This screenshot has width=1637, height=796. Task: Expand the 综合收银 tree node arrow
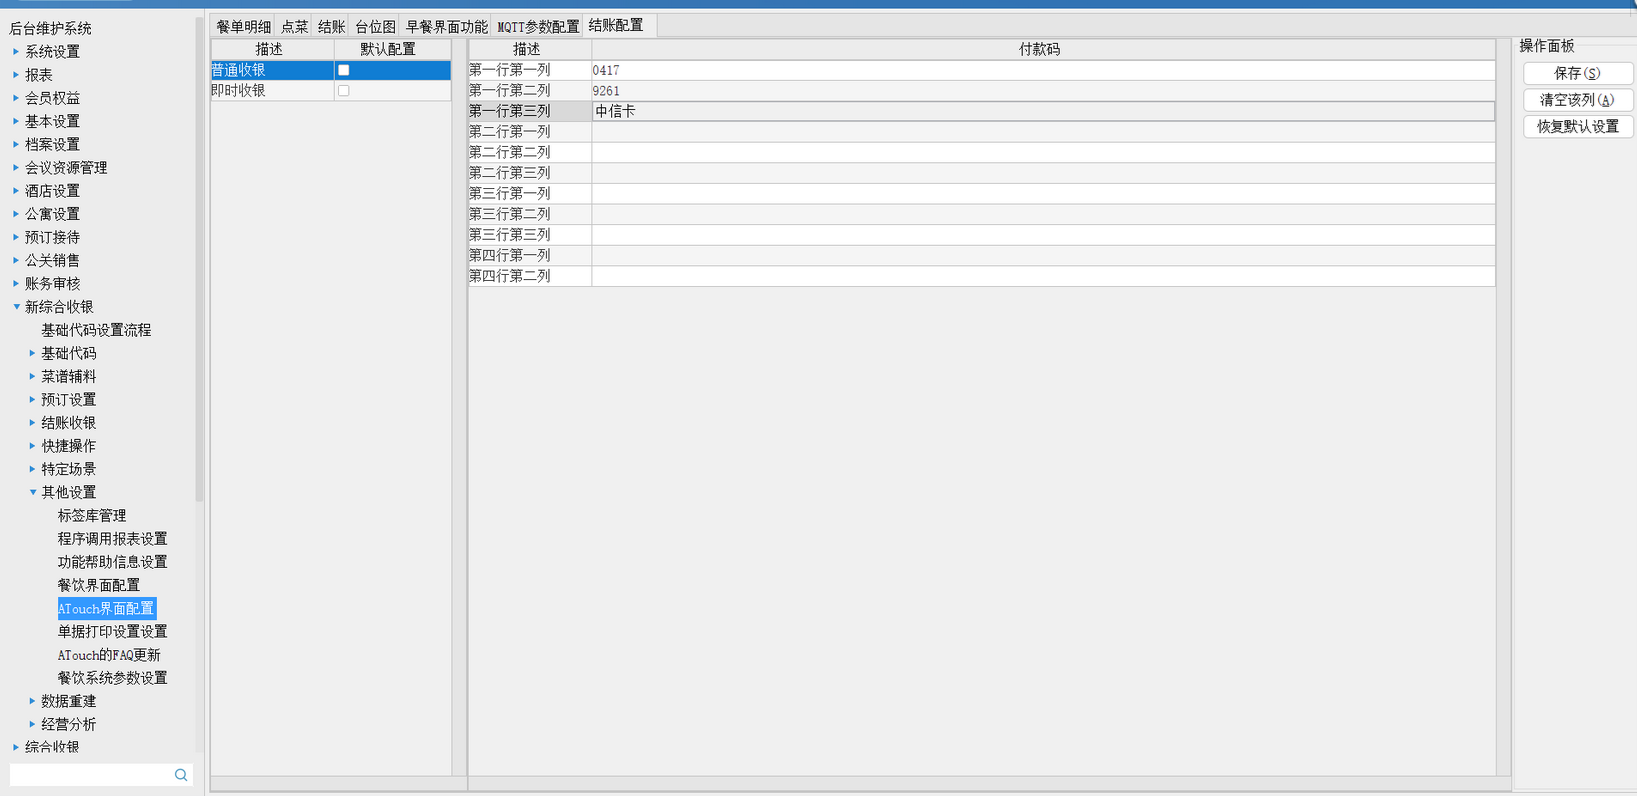(x=16, y=747)
